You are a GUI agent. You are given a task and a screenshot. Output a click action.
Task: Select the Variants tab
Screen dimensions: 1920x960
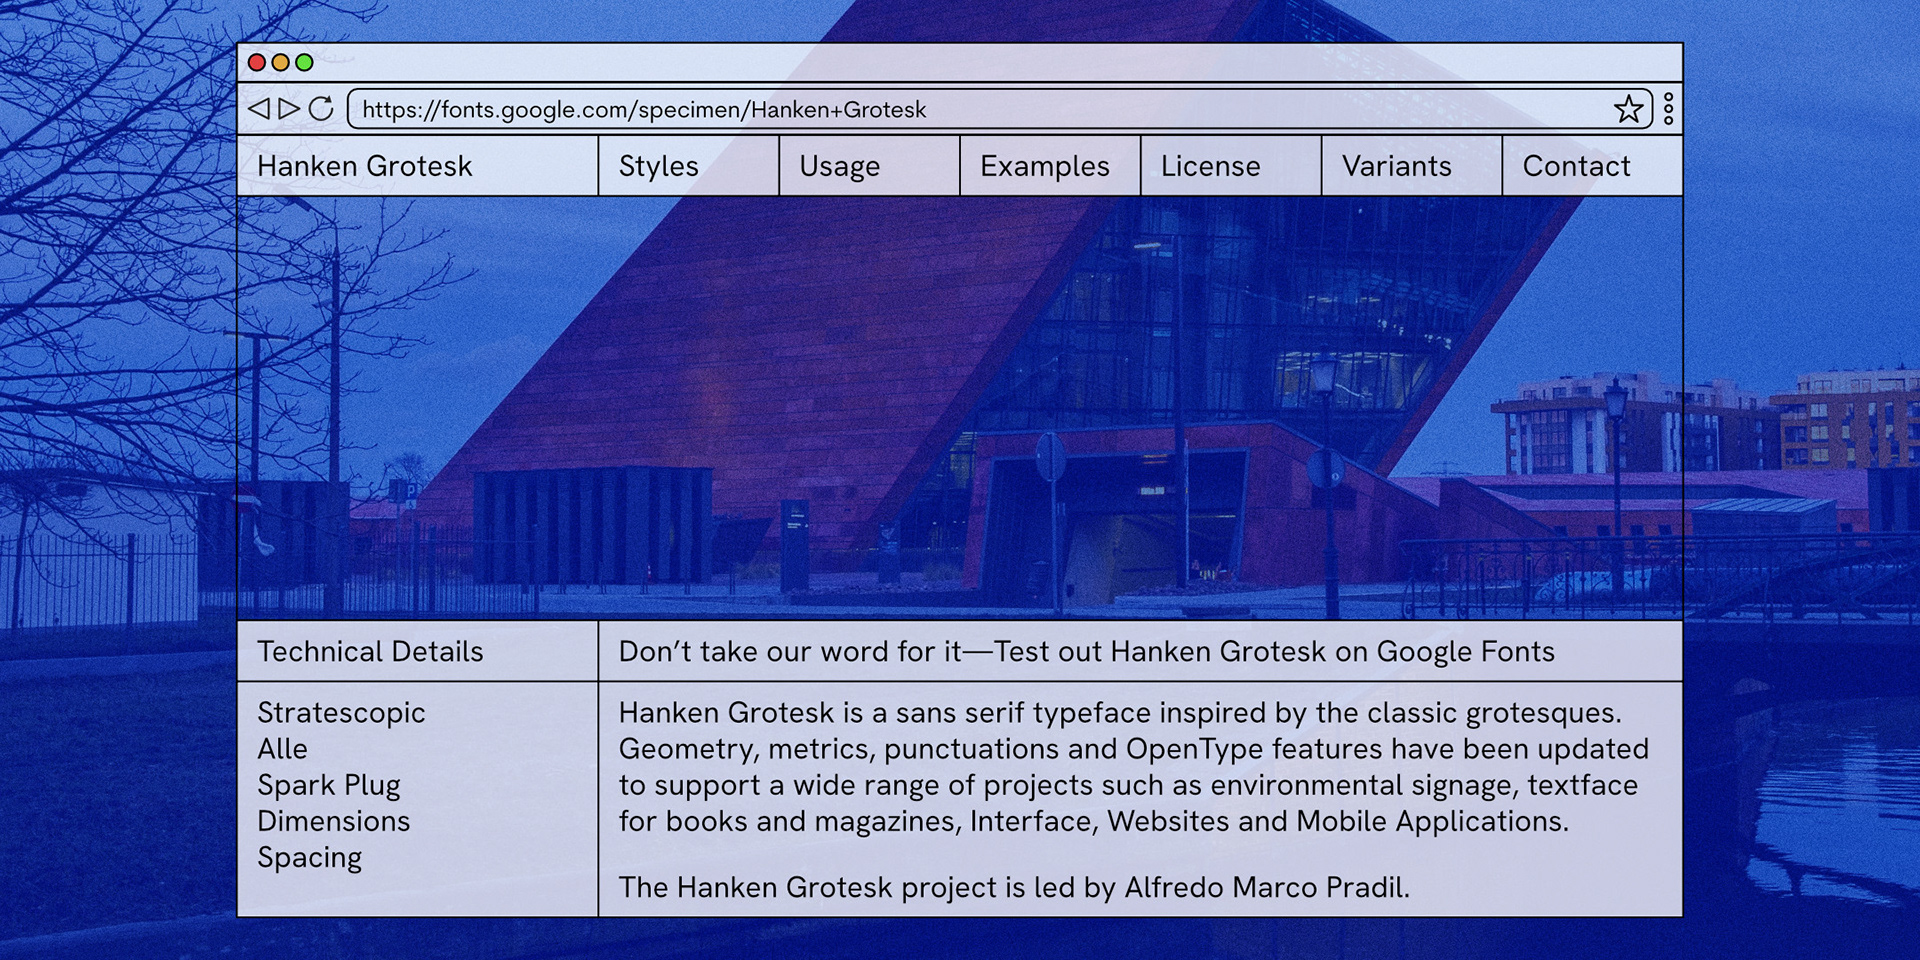pyautogui.click(x=1412, y=166)
